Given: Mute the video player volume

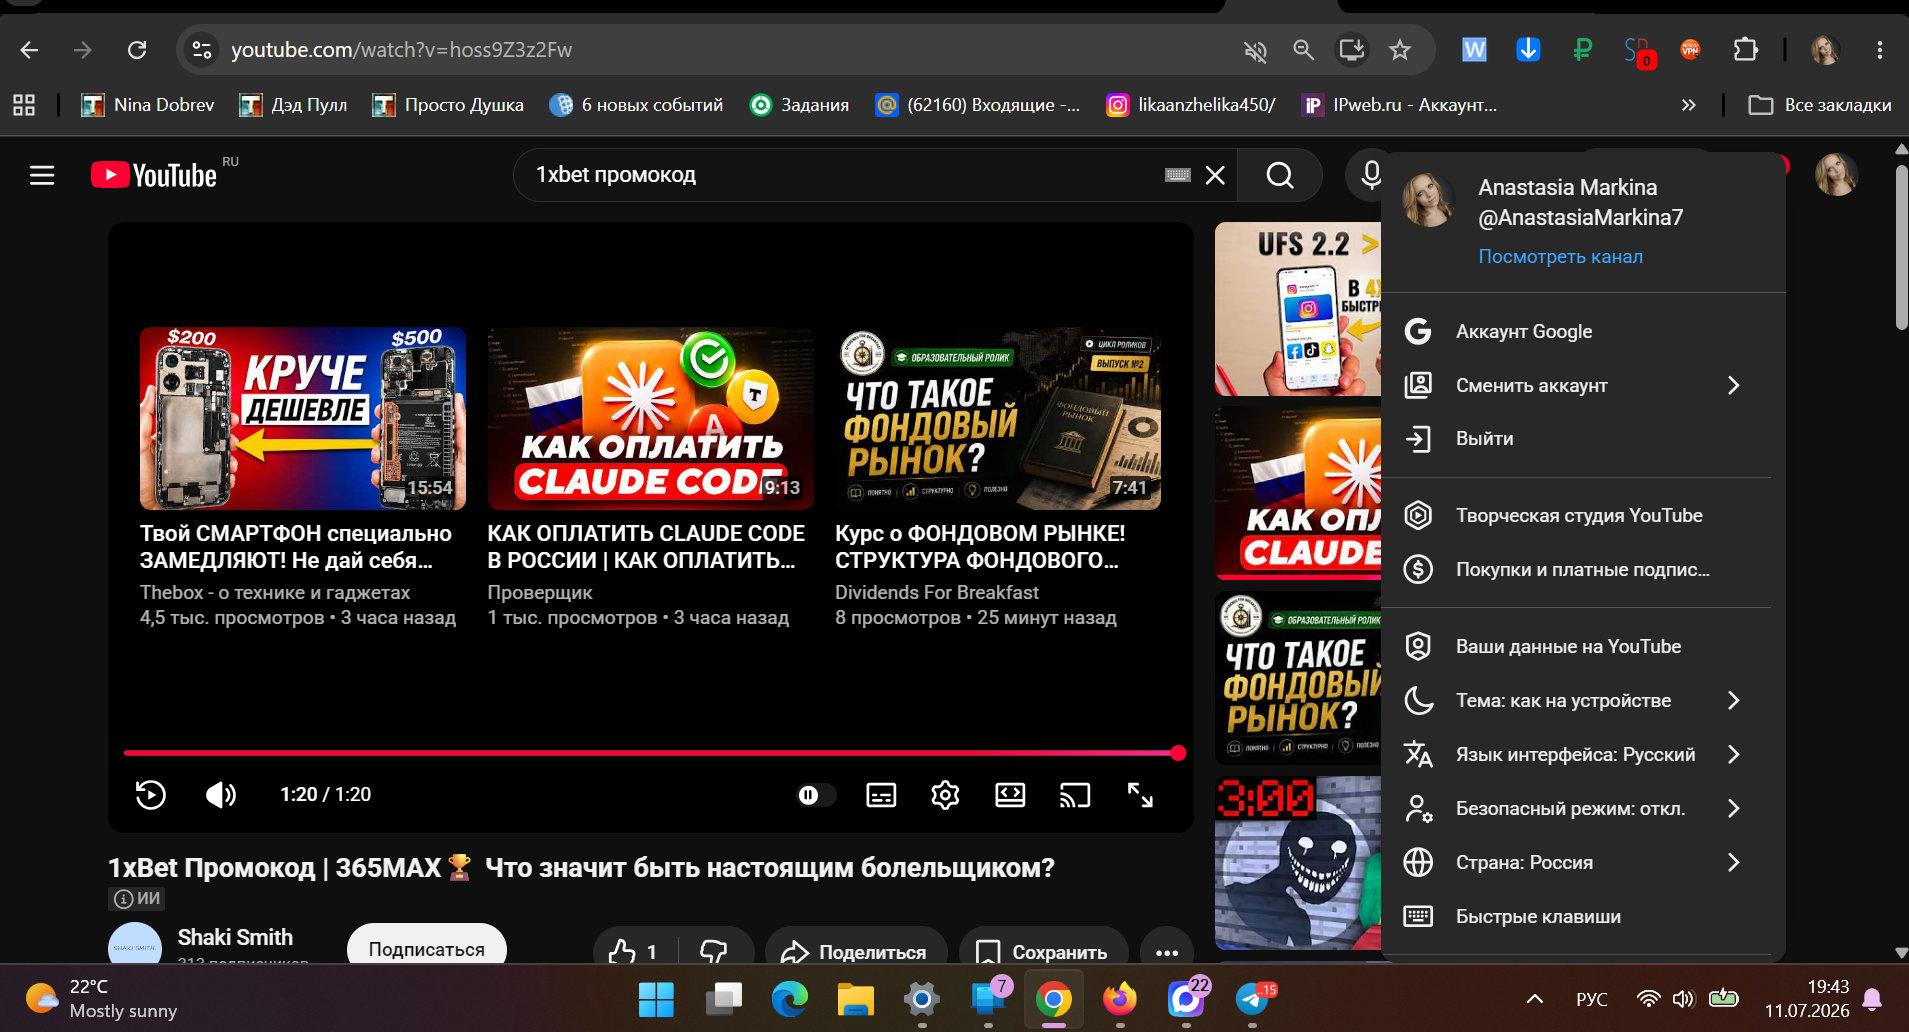Looking at the screenshot, I should click(x=220, y=794).
